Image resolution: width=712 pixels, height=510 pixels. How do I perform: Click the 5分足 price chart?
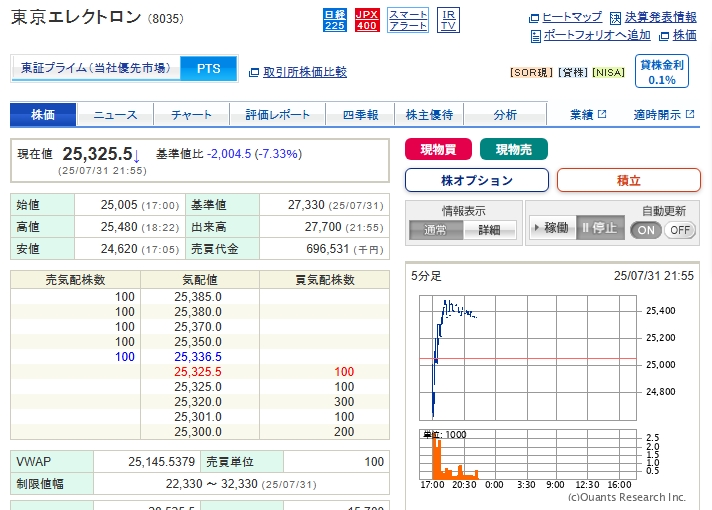click(x=528, y=358)
